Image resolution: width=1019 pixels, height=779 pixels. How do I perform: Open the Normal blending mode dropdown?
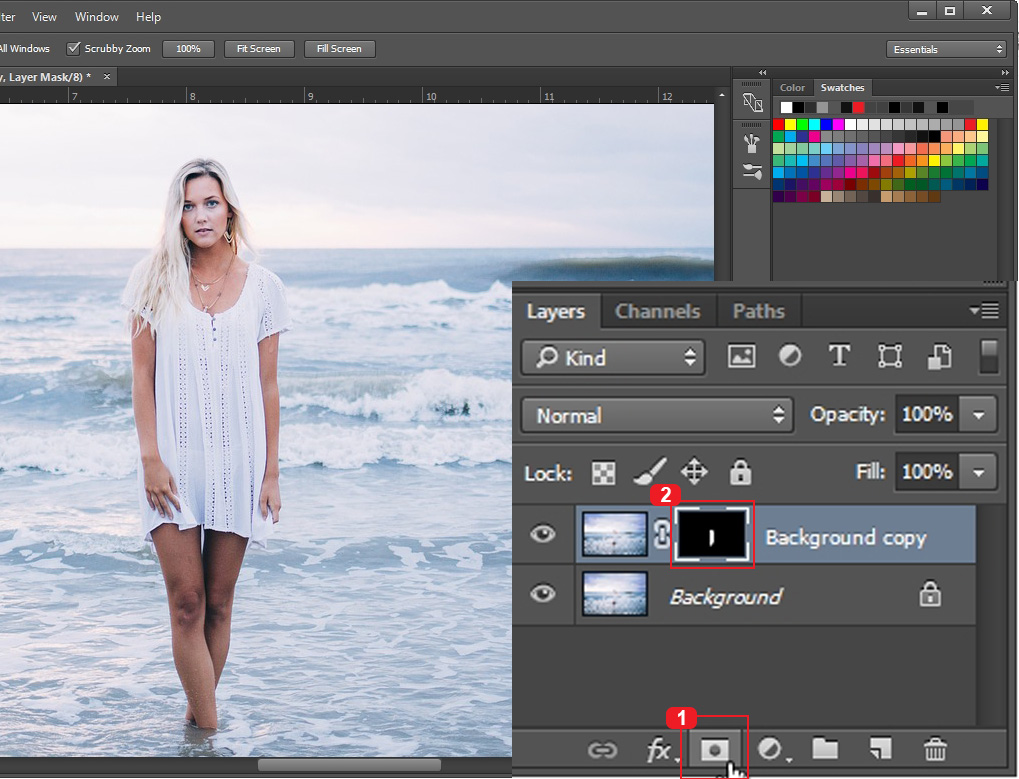[657, 415]
